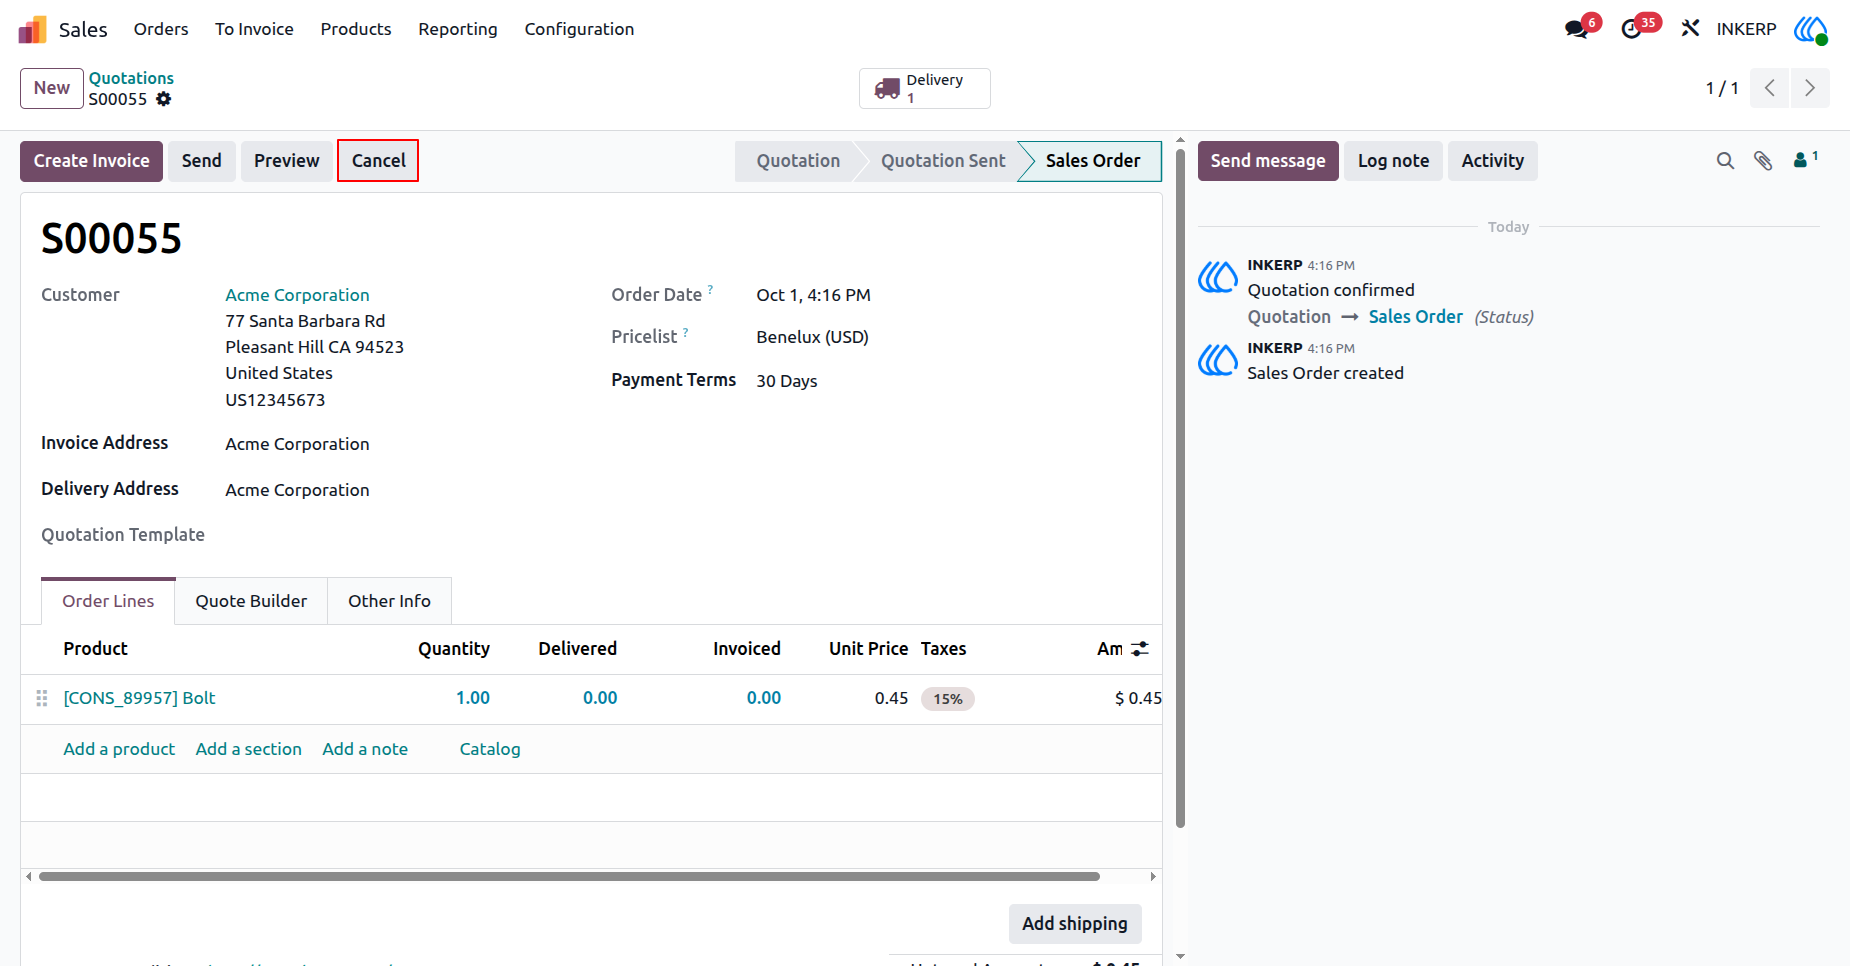Go to the next record arrow
Screen dimensions: 1850x966
[1810, 88]
